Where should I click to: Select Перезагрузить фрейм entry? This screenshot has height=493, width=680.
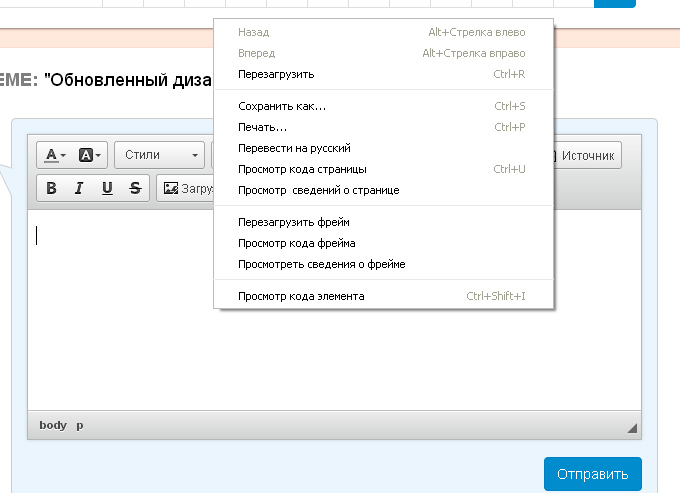pos(293,222)
